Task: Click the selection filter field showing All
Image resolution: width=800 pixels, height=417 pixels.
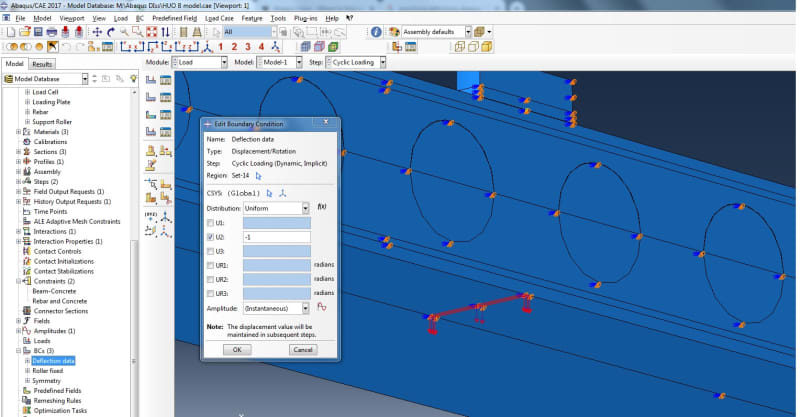Action: [x=250, y=32]
